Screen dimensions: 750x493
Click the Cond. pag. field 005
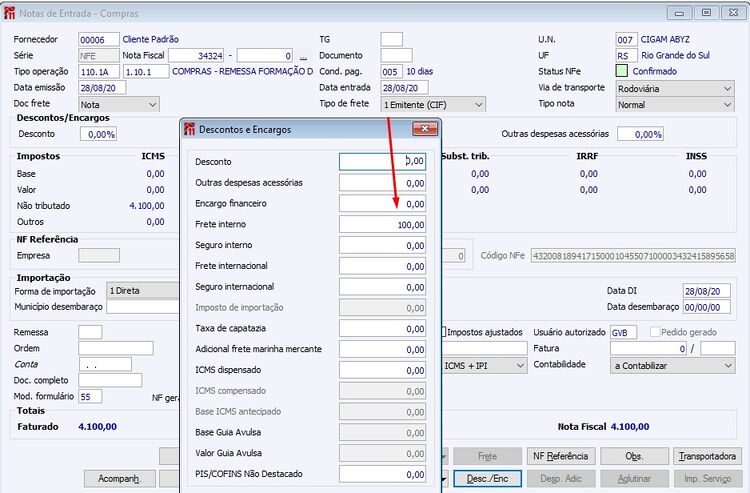392,72
